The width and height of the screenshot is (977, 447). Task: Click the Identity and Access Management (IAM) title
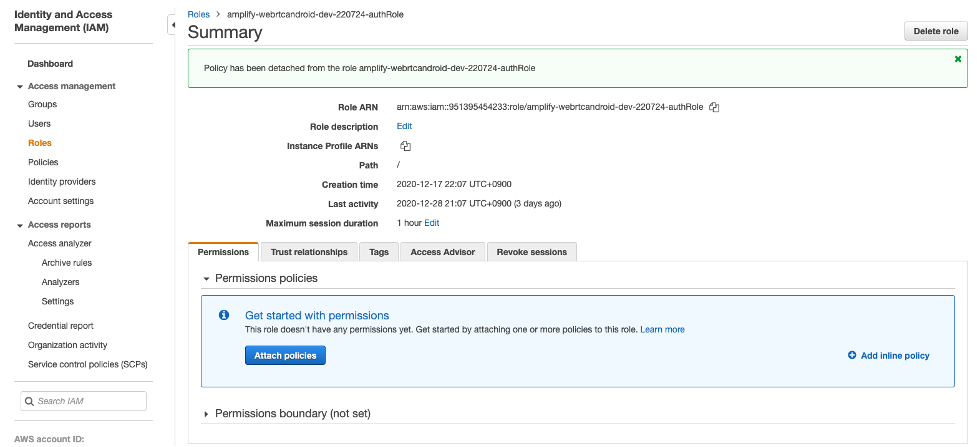pos(62,21)
